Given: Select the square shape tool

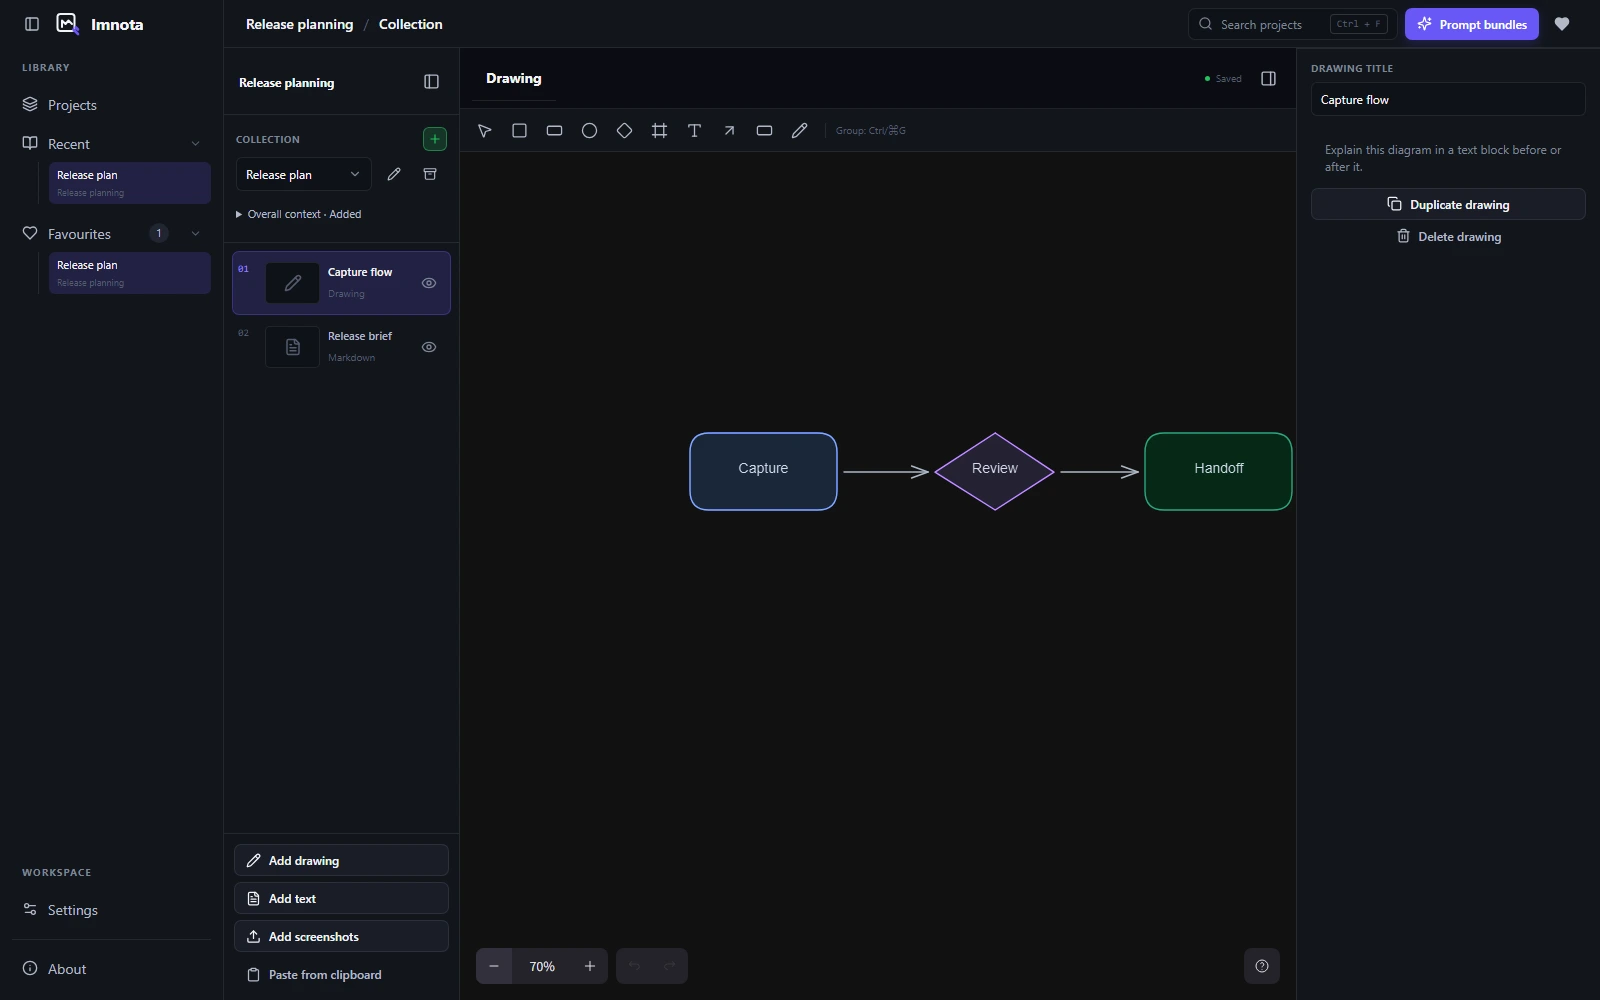Looking at the screenshot, I should point(519,131).
